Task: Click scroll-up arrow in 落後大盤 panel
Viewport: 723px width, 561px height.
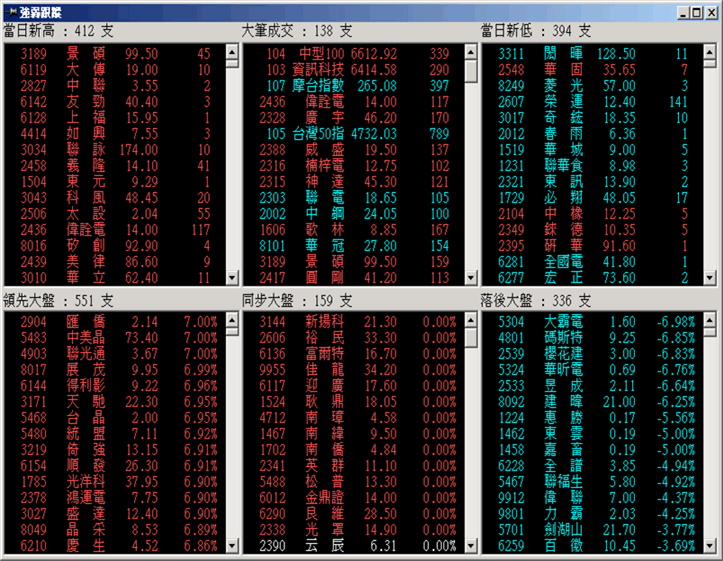Action: pyautogui.click(x=710, y=319)
